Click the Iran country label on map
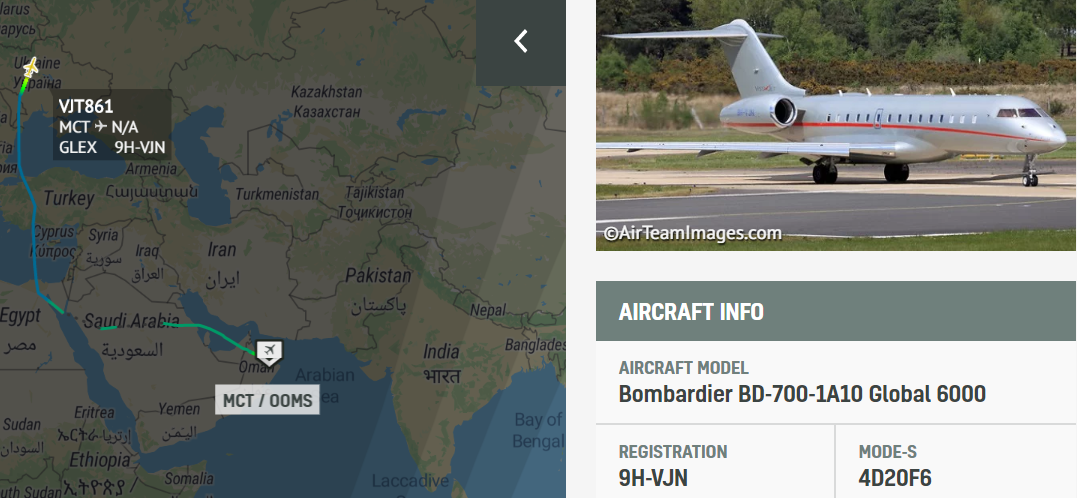This screenshot has height=498, width=1077. point(222,249)
